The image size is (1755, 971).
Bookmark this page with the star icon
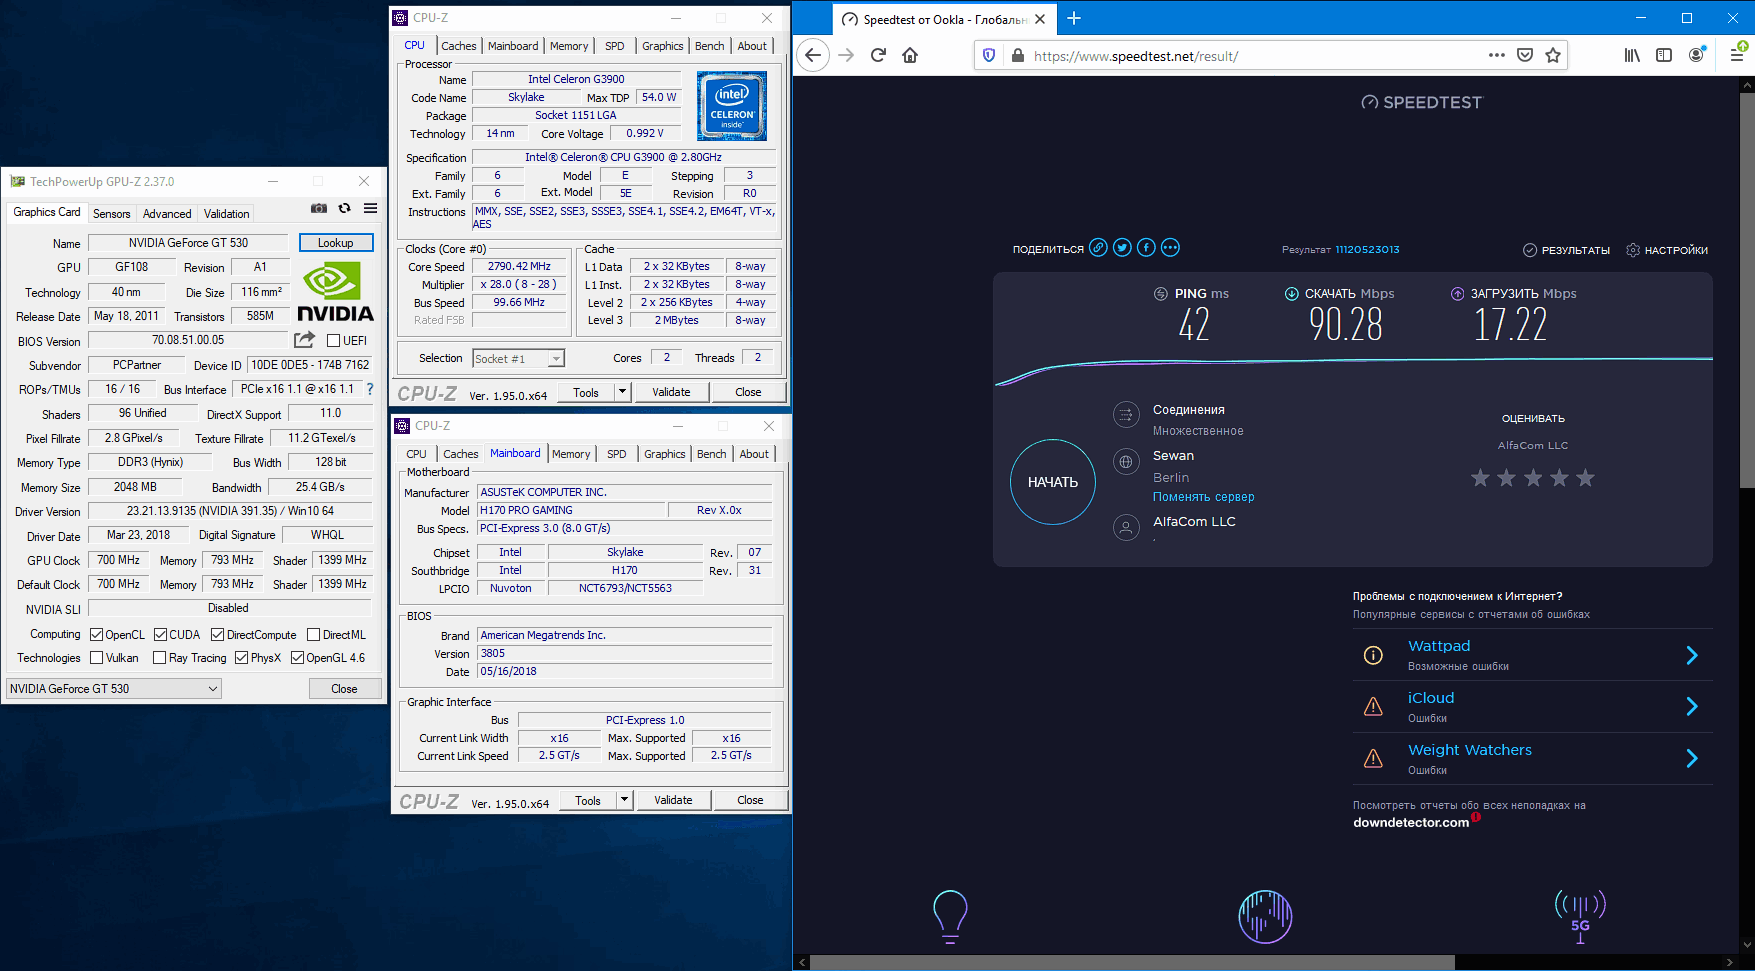(x=1553, y=56)
